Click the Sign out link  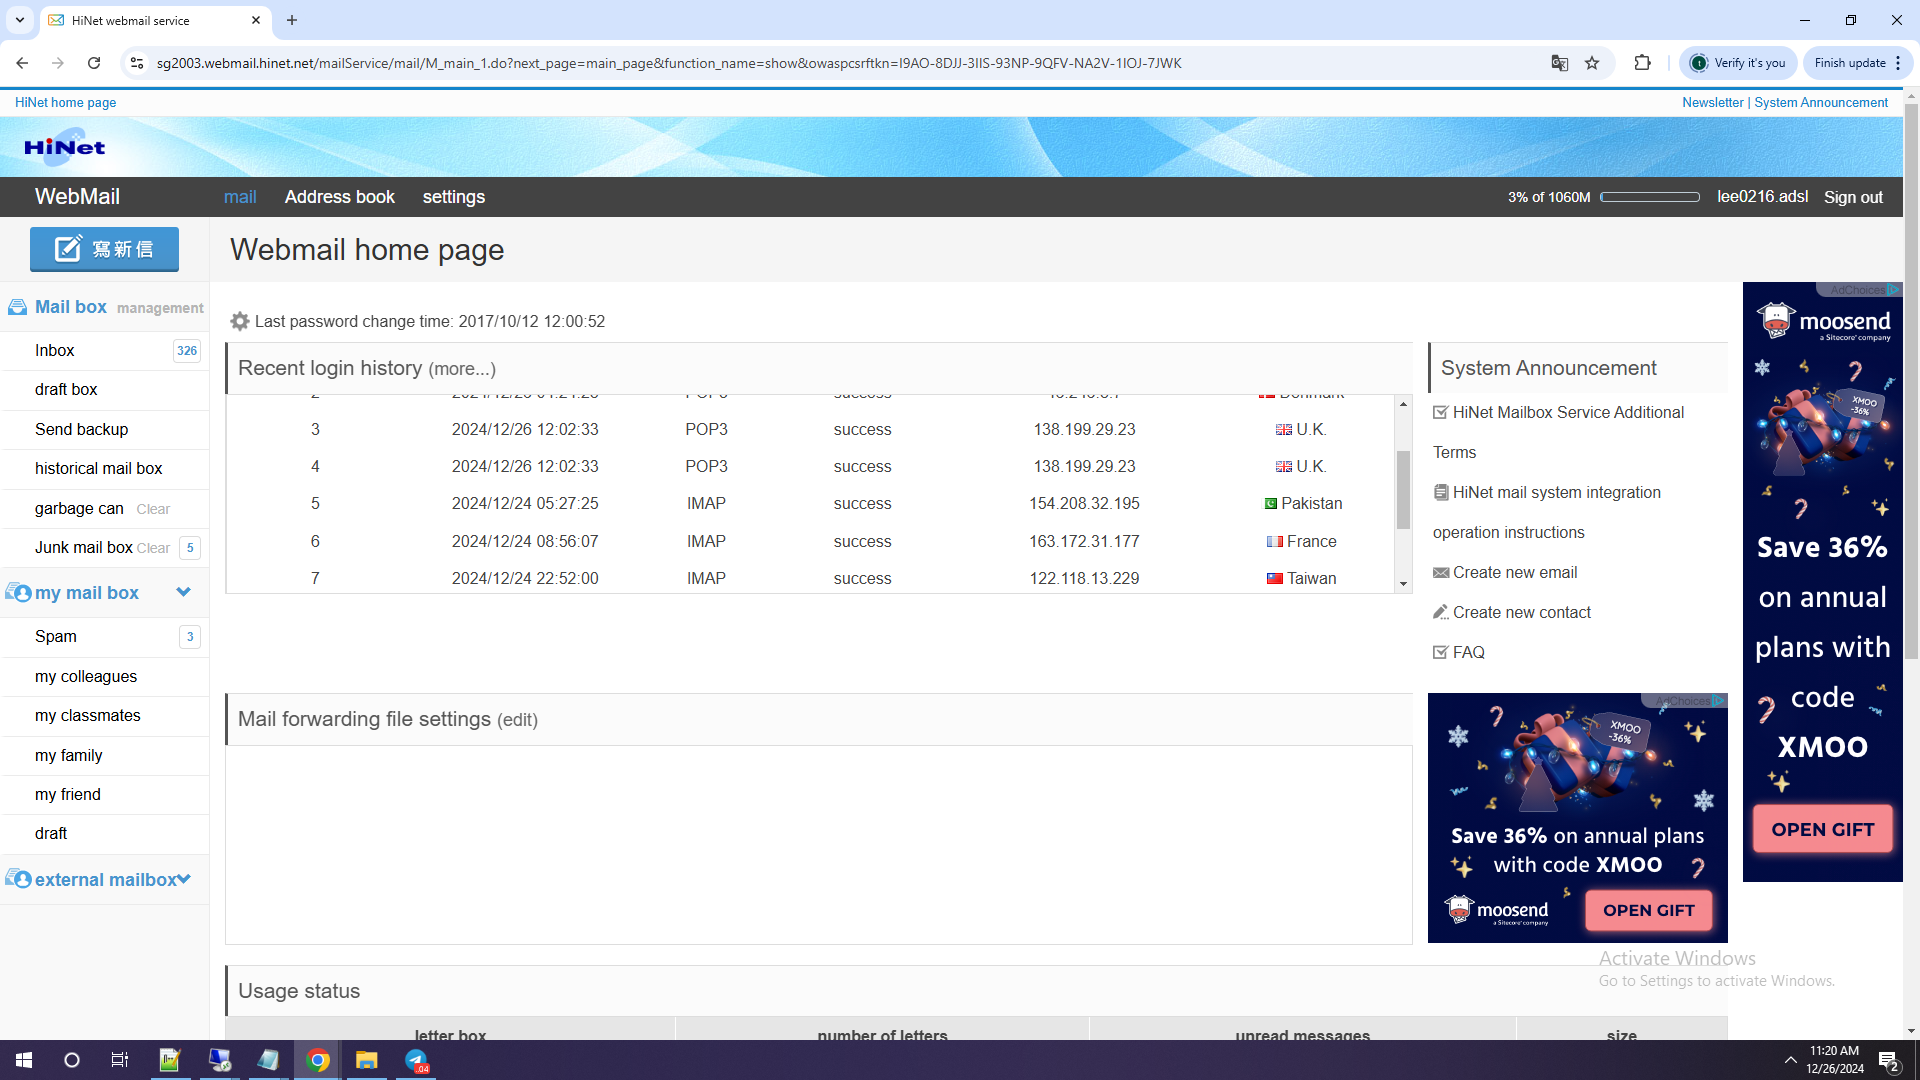(x=1852, y=197)
